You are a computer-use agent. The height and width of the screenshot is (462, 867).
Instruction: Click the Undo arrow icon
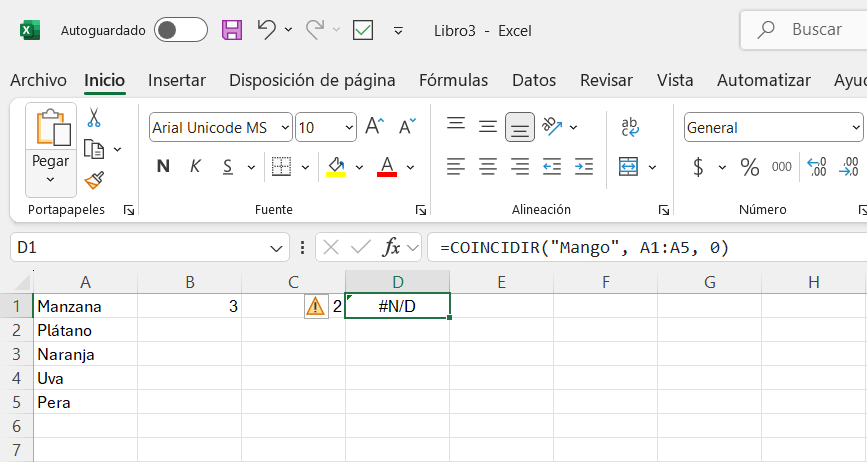coord(267,30)
